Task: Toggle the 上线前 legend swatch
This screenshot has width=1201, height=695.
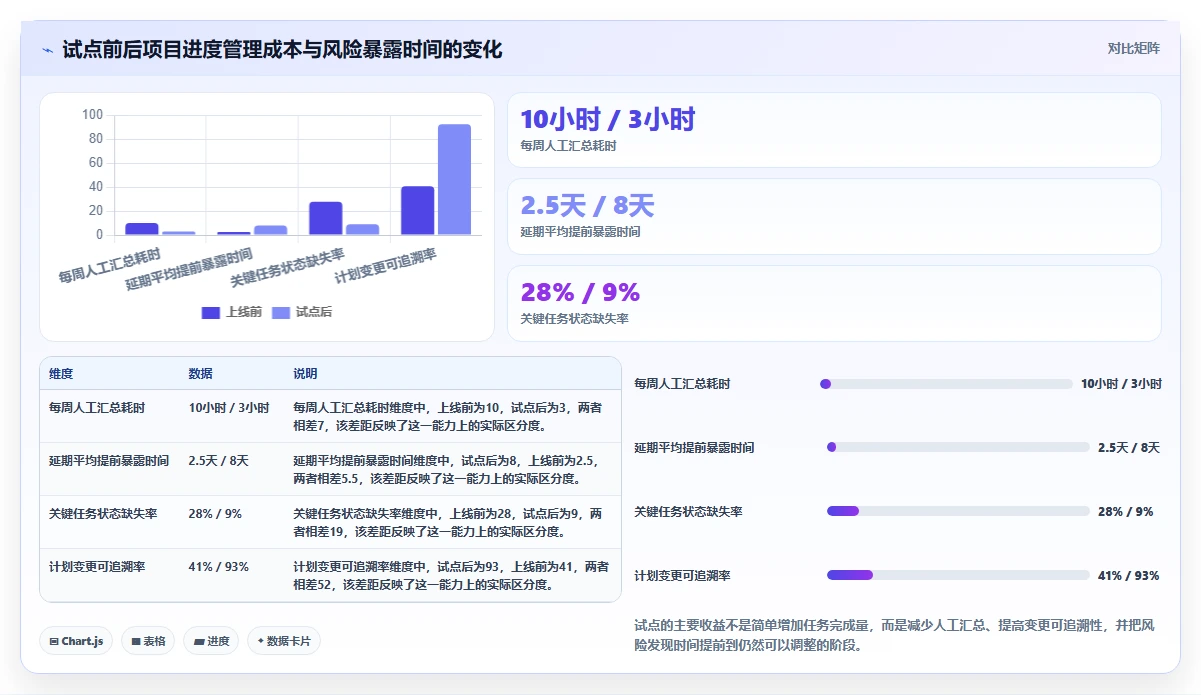Action: point(211,312)
